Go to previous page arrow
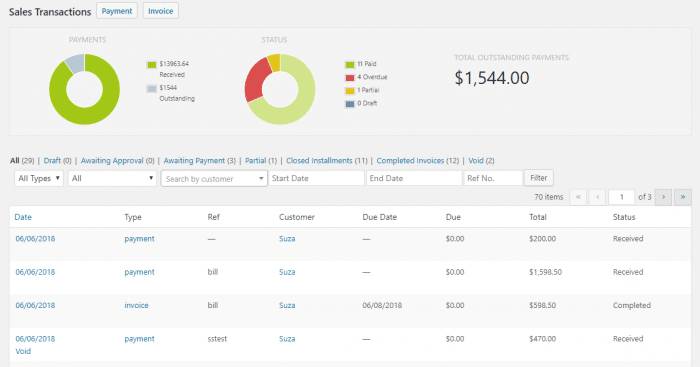 click(x=597, y=197)
